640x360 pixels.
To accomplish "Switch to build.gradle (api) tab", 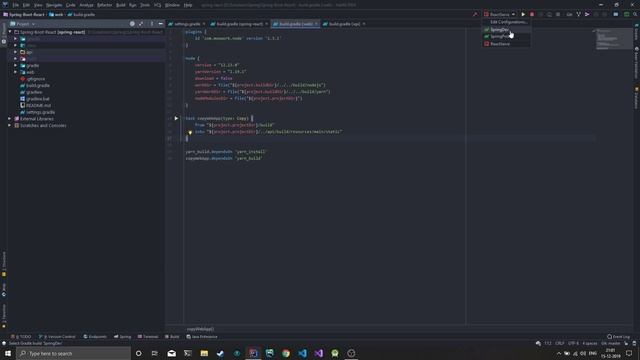I will click(344, 24).
